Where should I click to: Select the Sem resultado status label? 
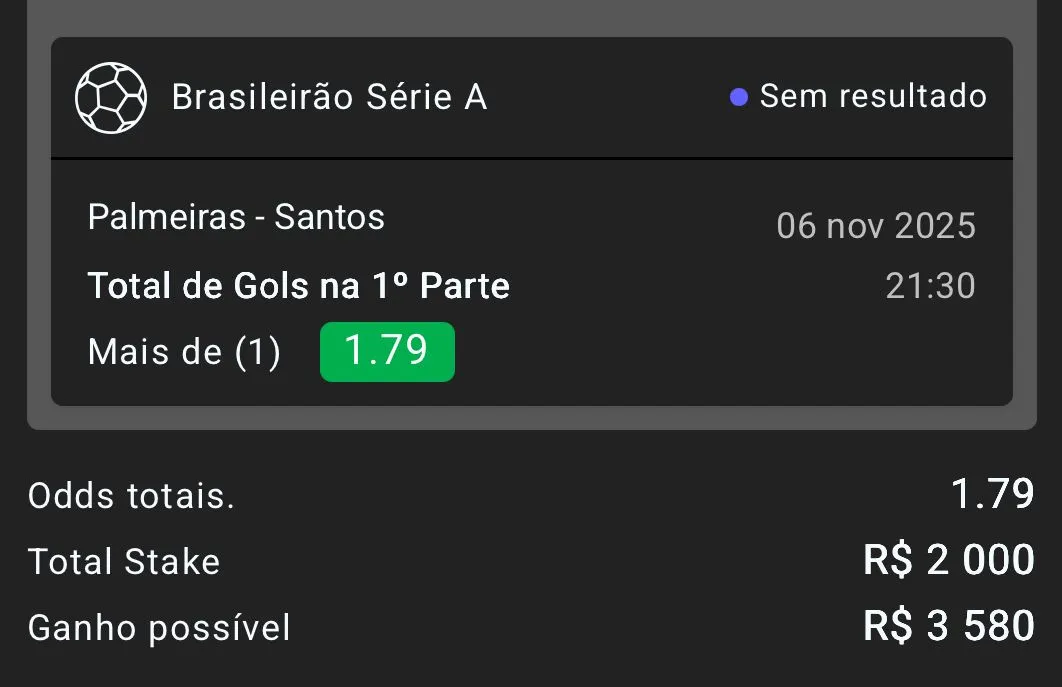tap(873, 96)
